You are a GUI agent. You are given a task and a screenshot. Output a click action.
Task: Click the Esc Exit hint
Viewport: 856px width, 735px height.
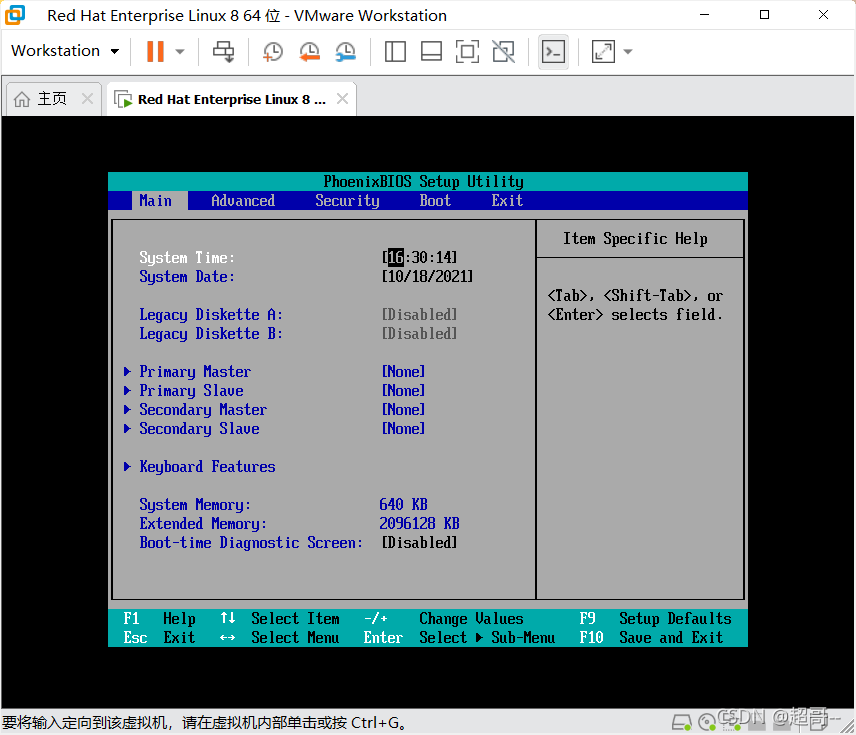point(159,638)
